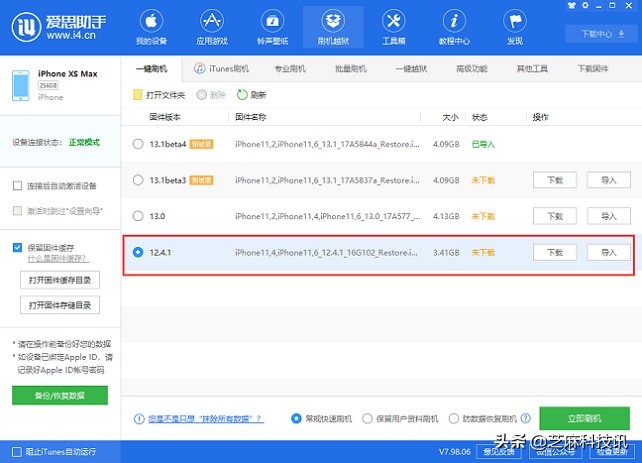The height and width of the screenshot is (463, 642).
Task: Click the 固件版本 column header
Action: (165, 117)
